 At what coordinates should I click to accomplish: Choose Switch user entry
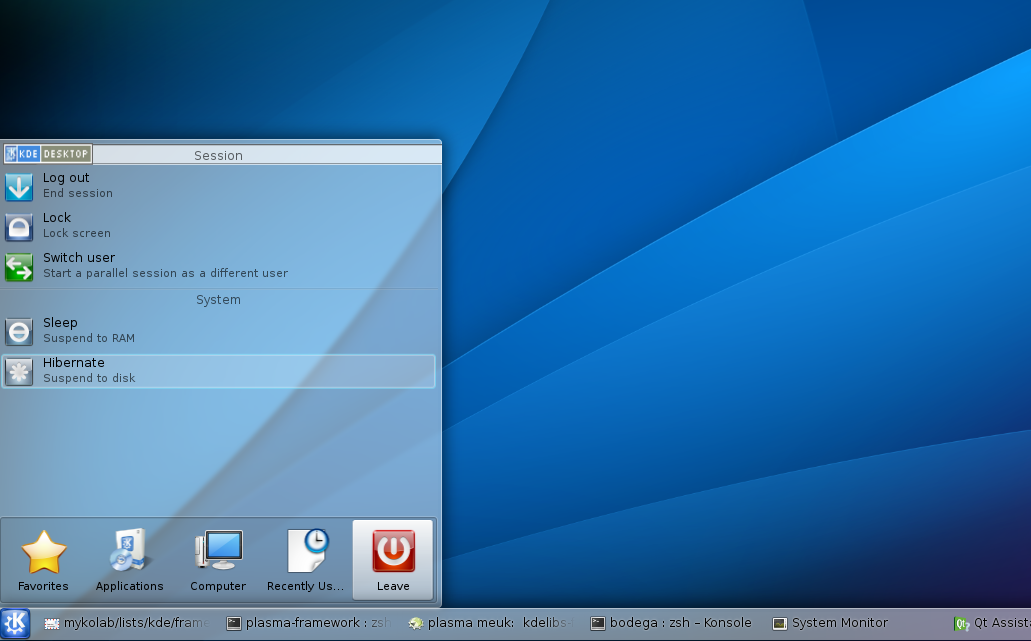click(x=219, y=266)
